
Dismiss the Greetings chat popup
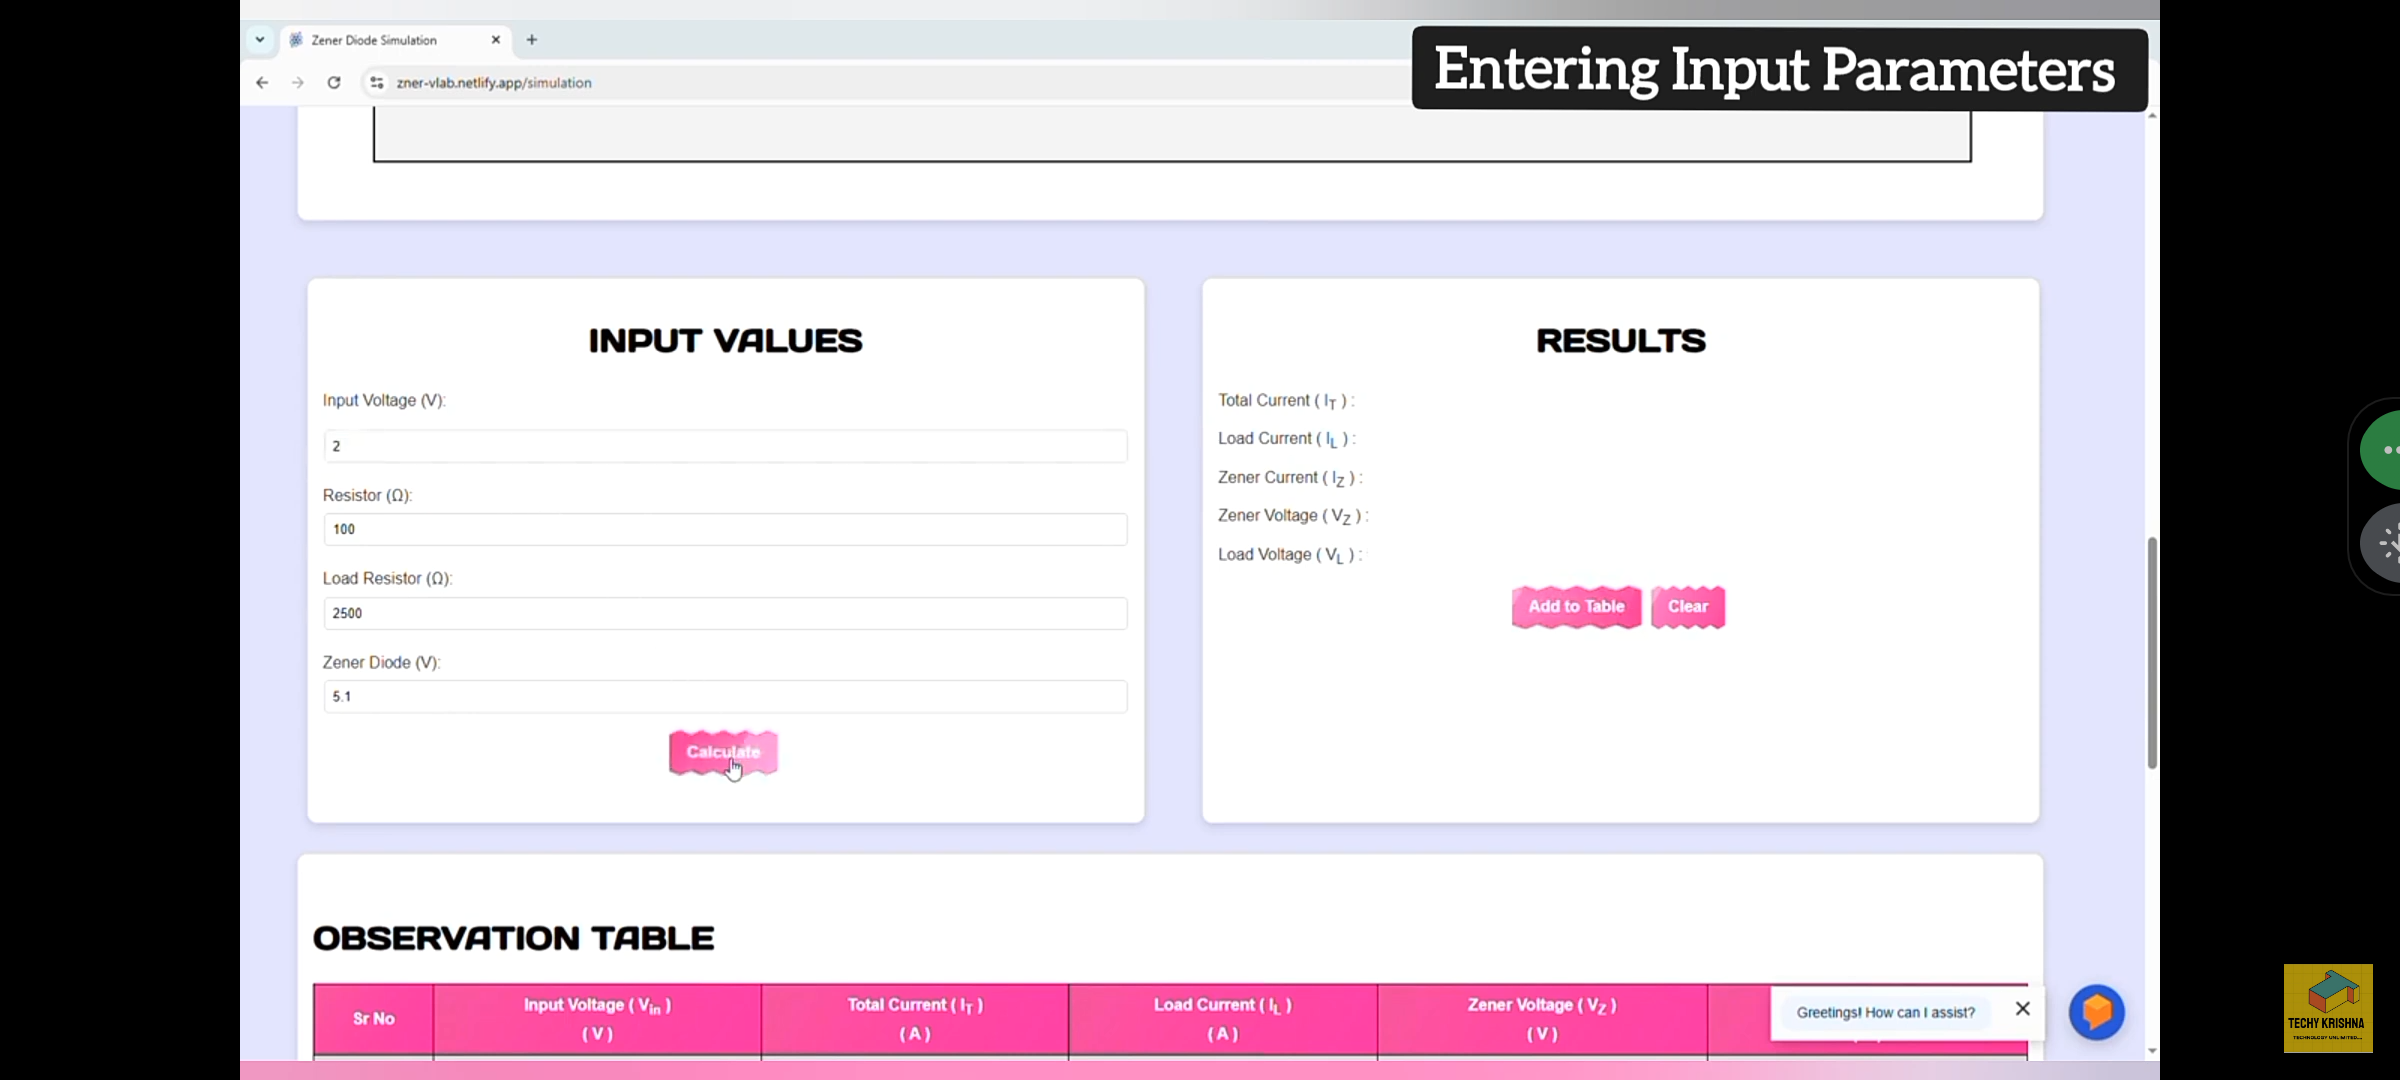tap(2022, 1009)
